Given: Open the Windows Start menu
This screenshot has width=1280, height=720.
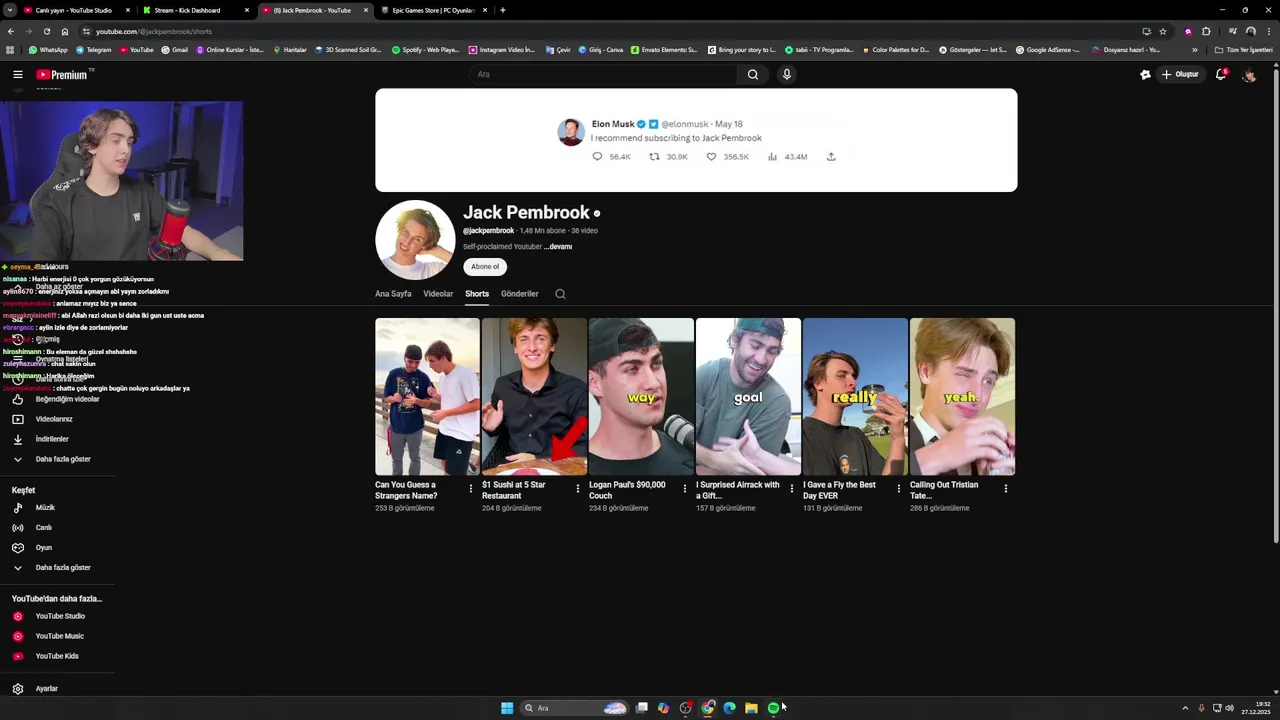Looking at the screenshot, I should click(507, 708).
